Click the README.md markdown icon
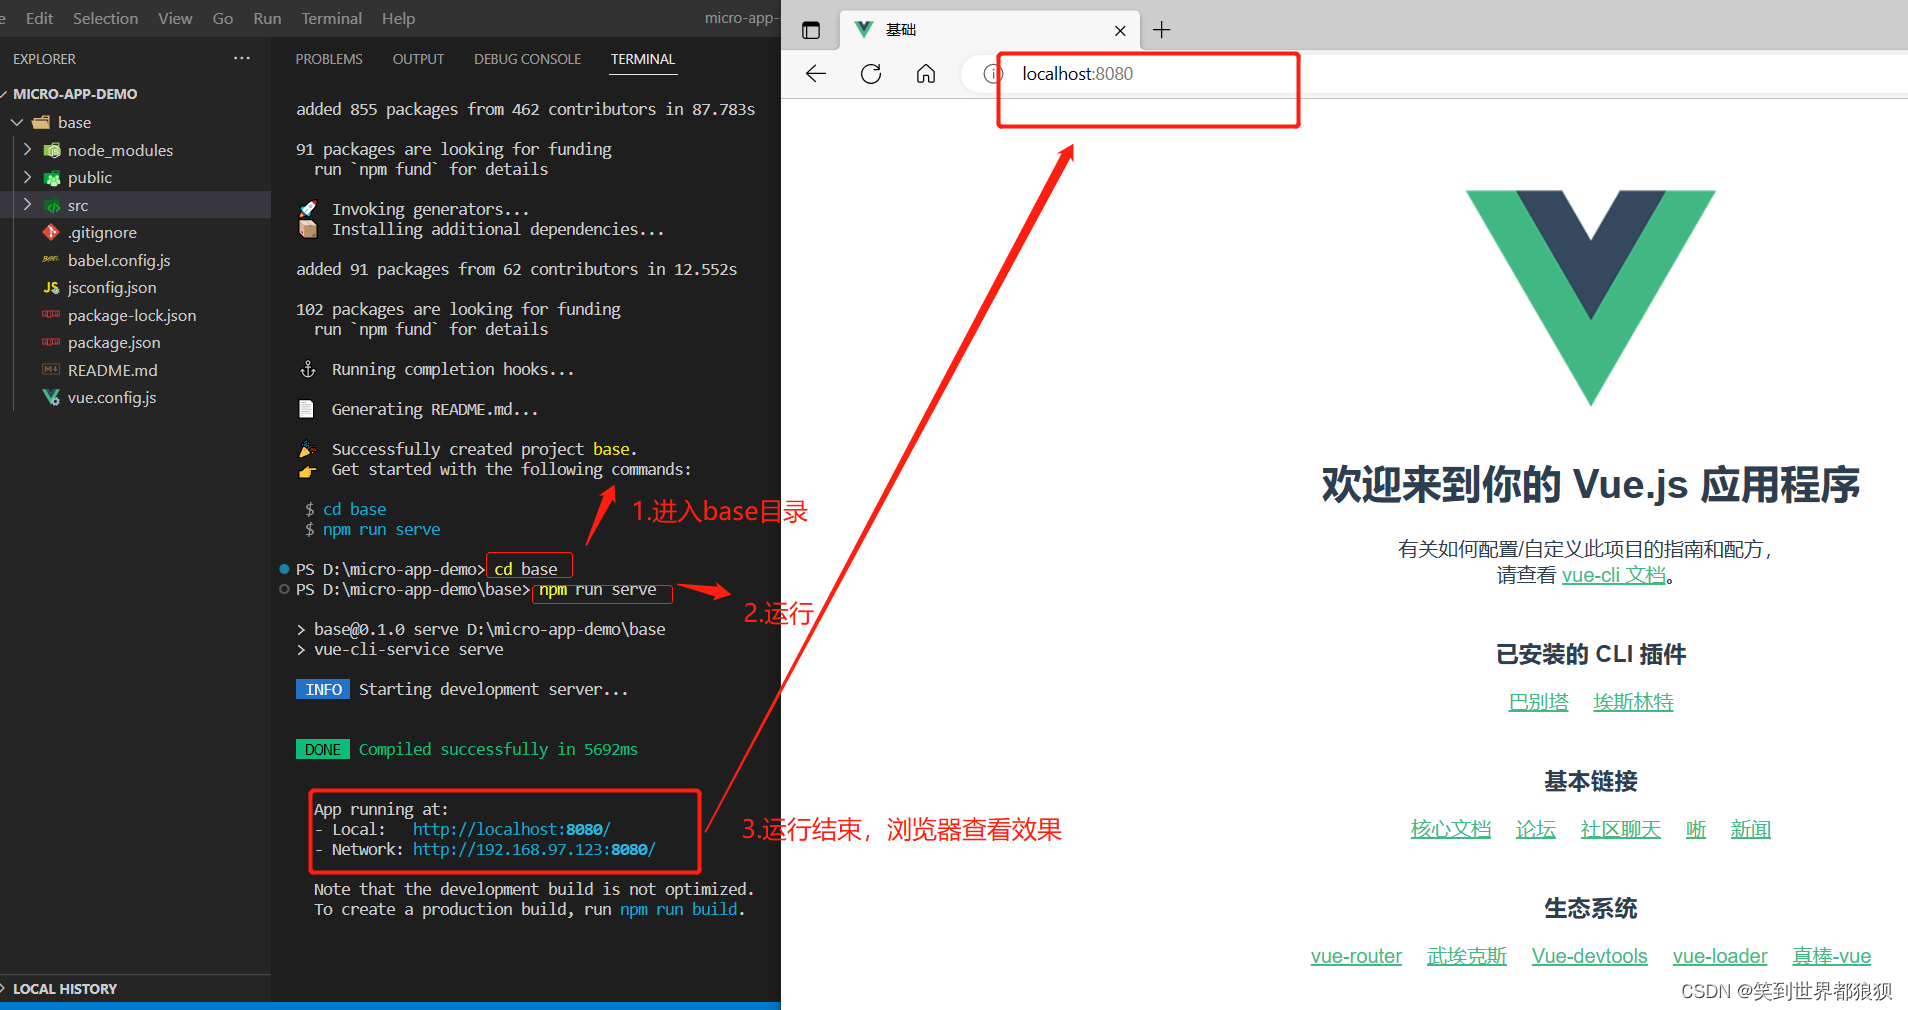 [51, 370]
